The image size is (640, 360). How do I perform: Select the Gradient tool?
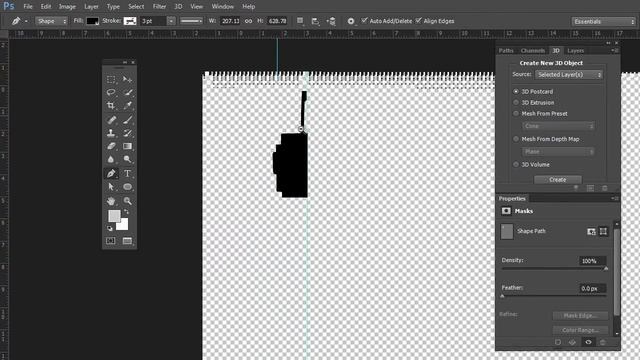[x=127, y=146]
